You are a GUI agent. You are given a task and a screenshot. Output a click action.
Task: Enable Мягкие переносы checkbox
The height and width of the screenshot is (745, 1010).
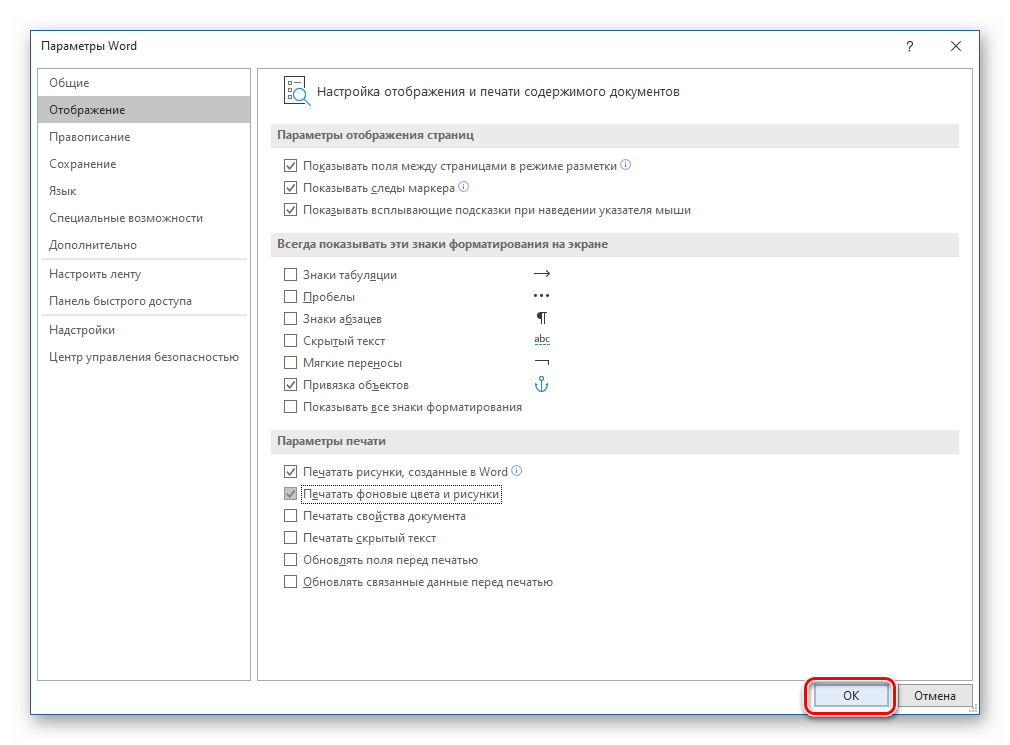coord(291,363)
